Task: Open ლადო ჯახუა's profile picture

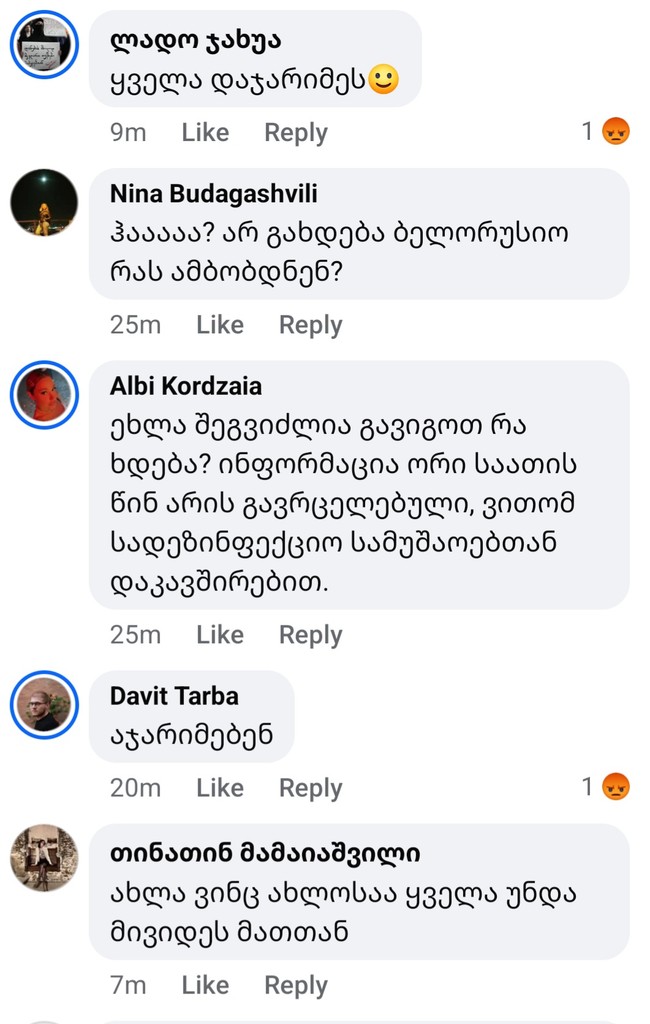Action: point(44,44)
